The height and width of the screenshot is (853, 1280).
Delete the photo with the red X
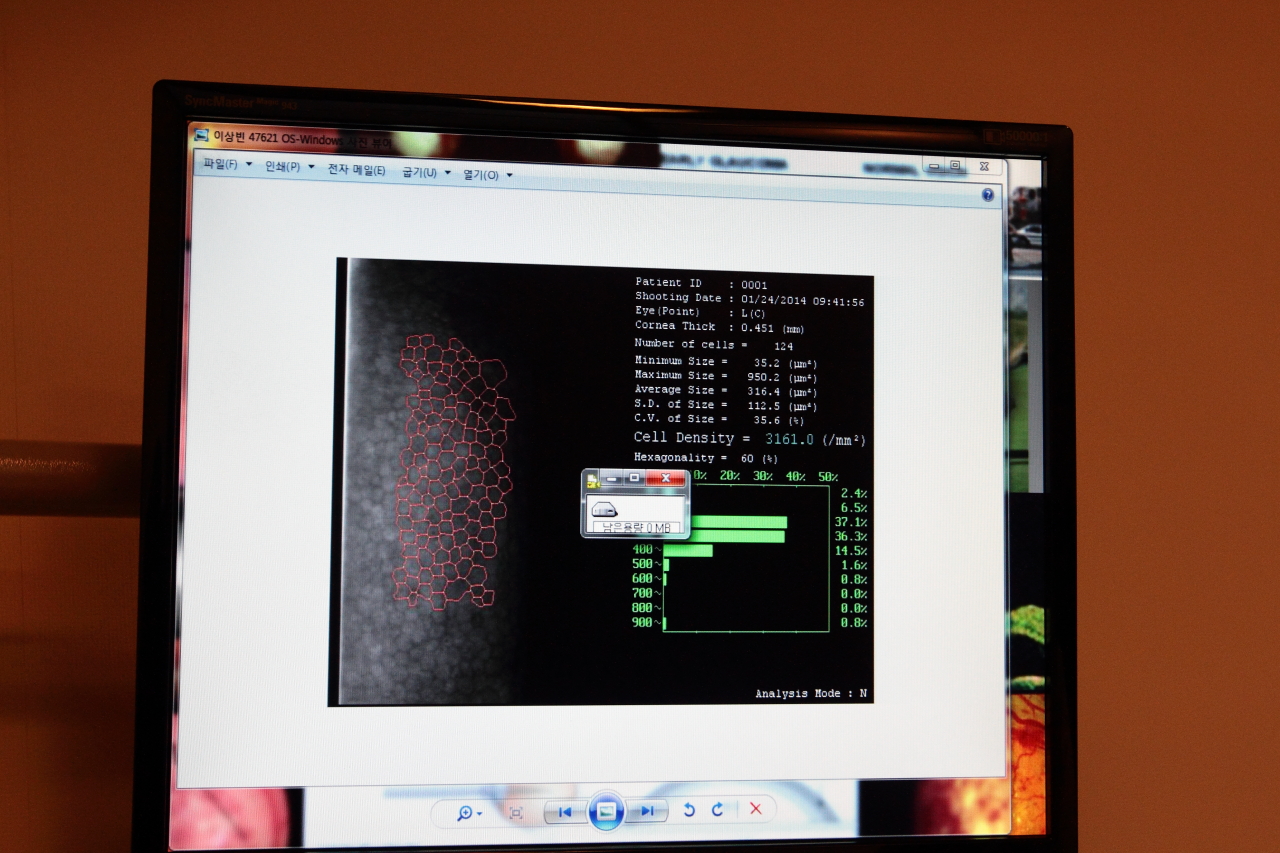[x=756, y=809]
